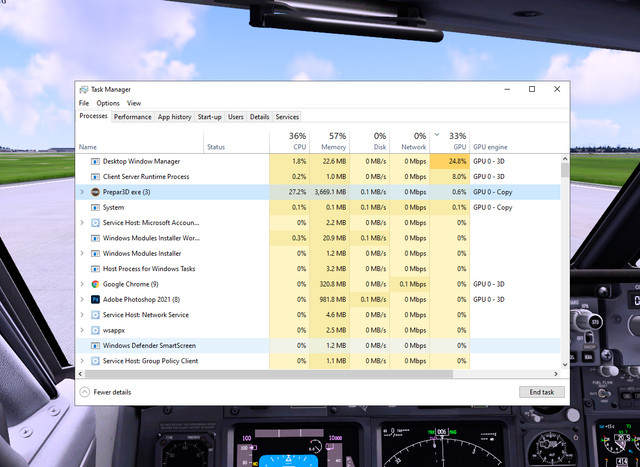Click the Windows Modules Installer Worker icon
The height and width of the screenshot is (467, 640).
pyautogui.click(x=95, y=238)
